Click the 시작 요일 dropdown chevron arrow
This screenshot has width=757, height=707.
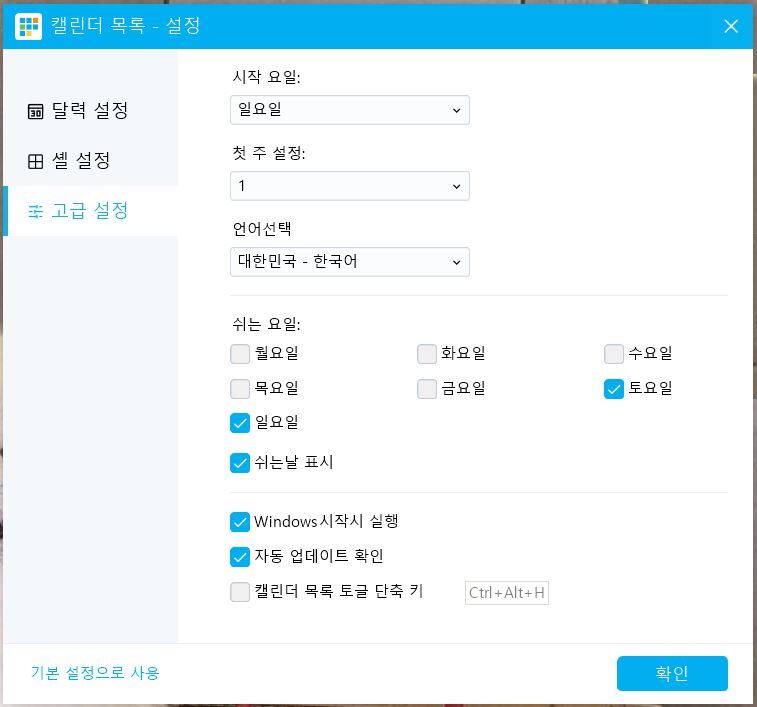(456, 111)
